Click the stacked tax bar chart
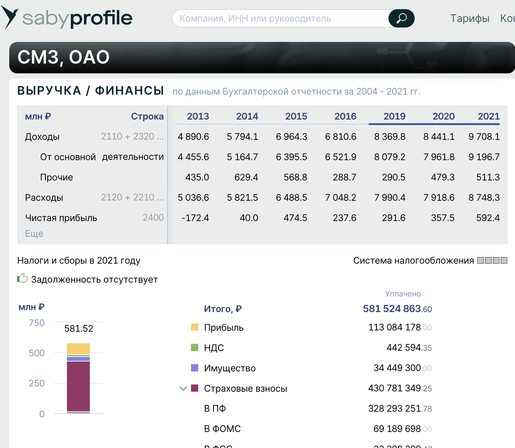This screenshot has height=448, width=515. 78,378
